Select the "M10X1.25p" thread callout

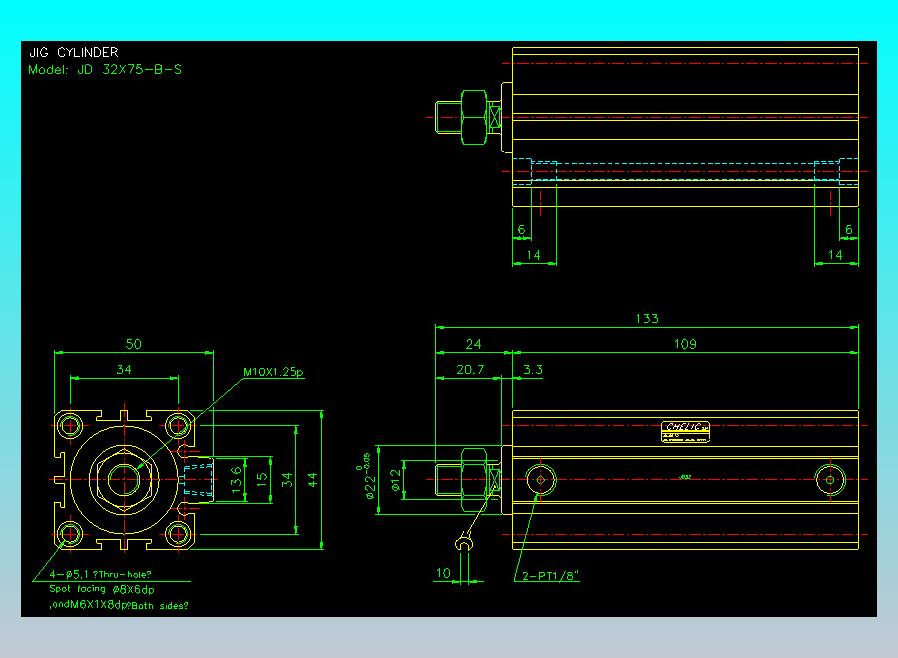(273, 372)
